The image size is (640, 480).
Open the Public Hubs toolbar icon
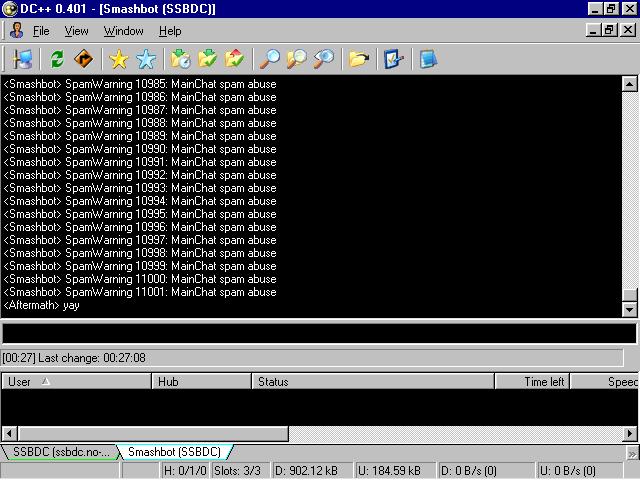[22, 59]
